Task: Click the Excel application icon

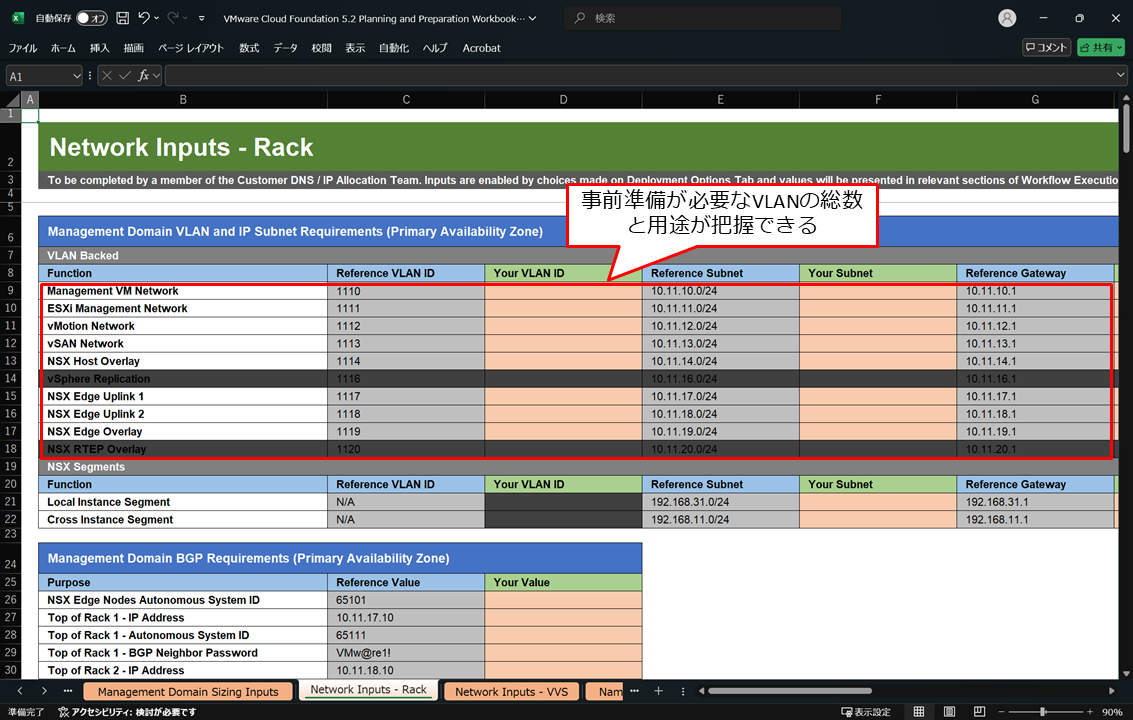Action: [x=17, y=18]
